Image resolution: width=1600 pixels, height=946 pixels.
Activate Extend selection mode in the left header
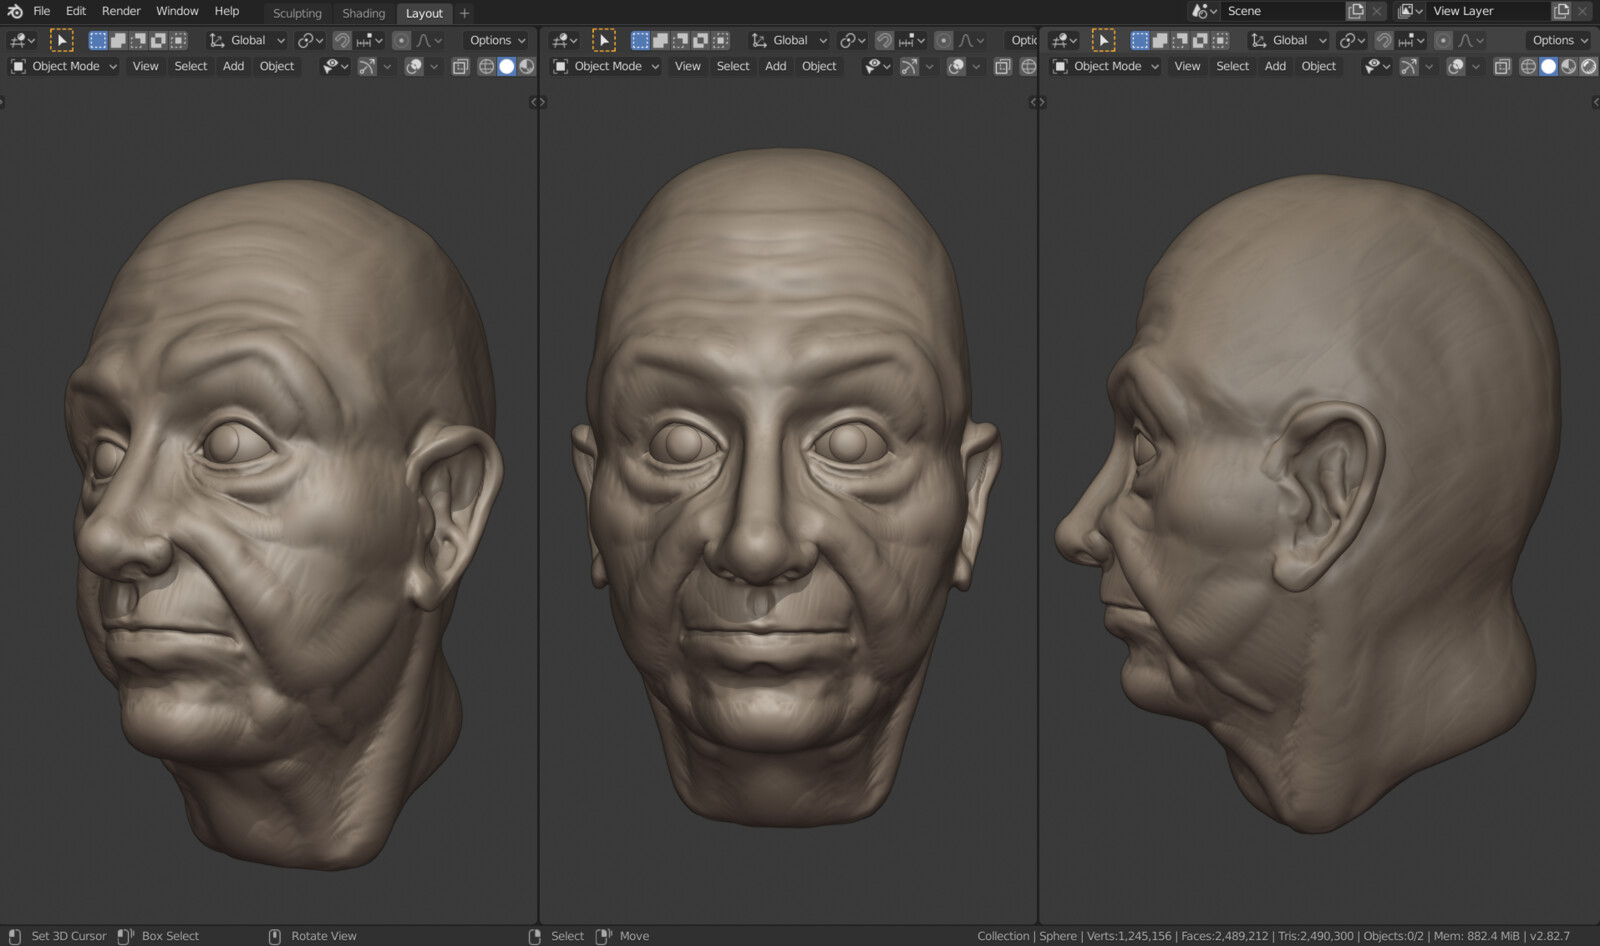118,40
